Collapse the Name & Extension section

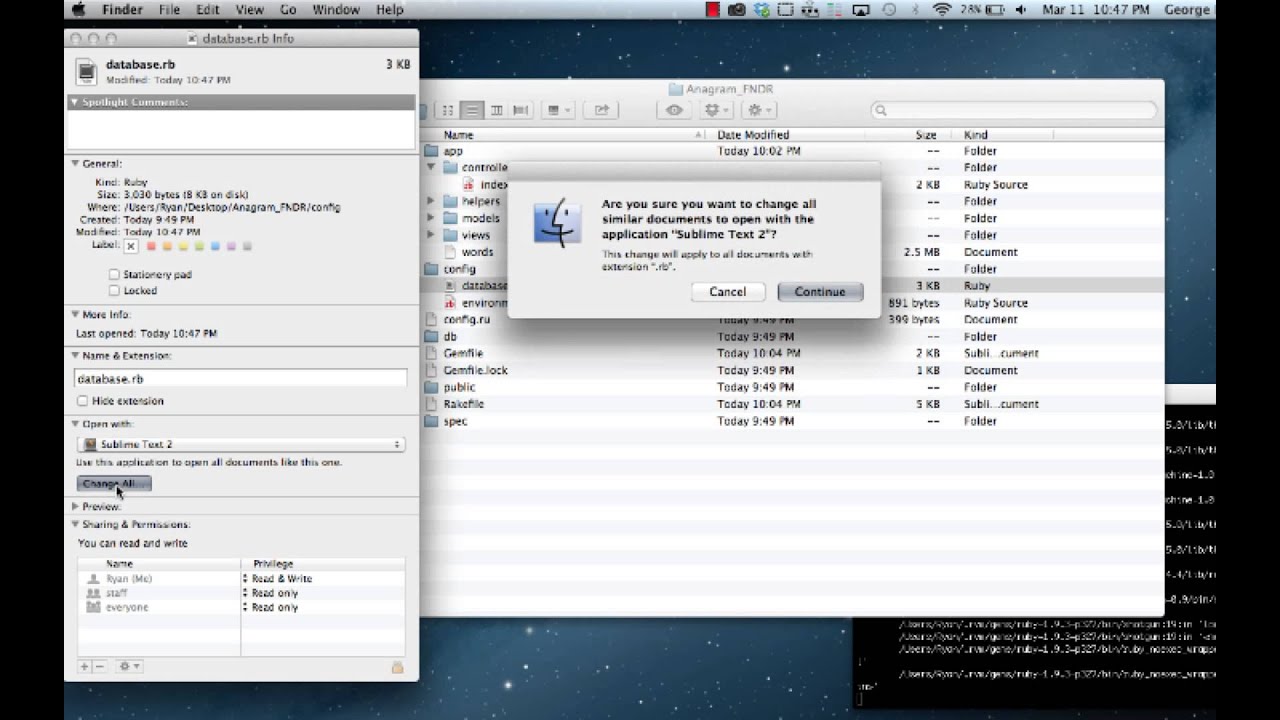pos(75,355)
